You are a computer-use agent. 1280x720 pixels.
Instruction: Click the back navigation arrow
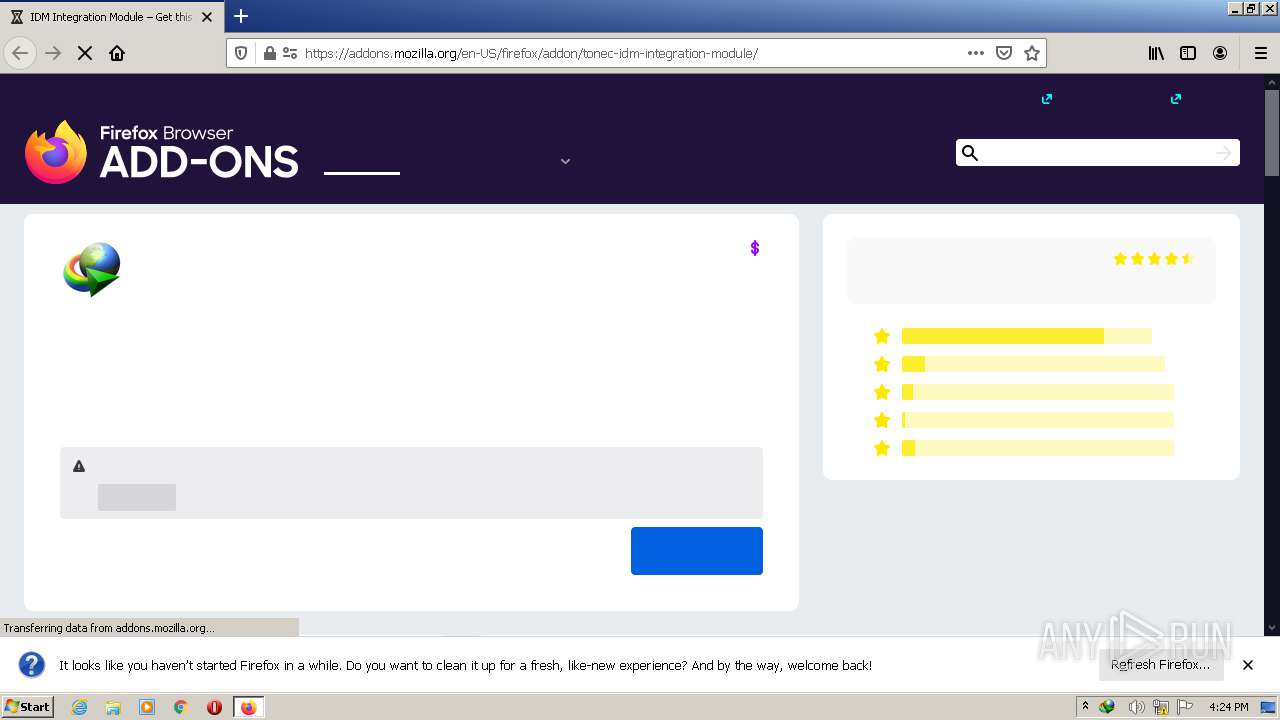point(20,53)
